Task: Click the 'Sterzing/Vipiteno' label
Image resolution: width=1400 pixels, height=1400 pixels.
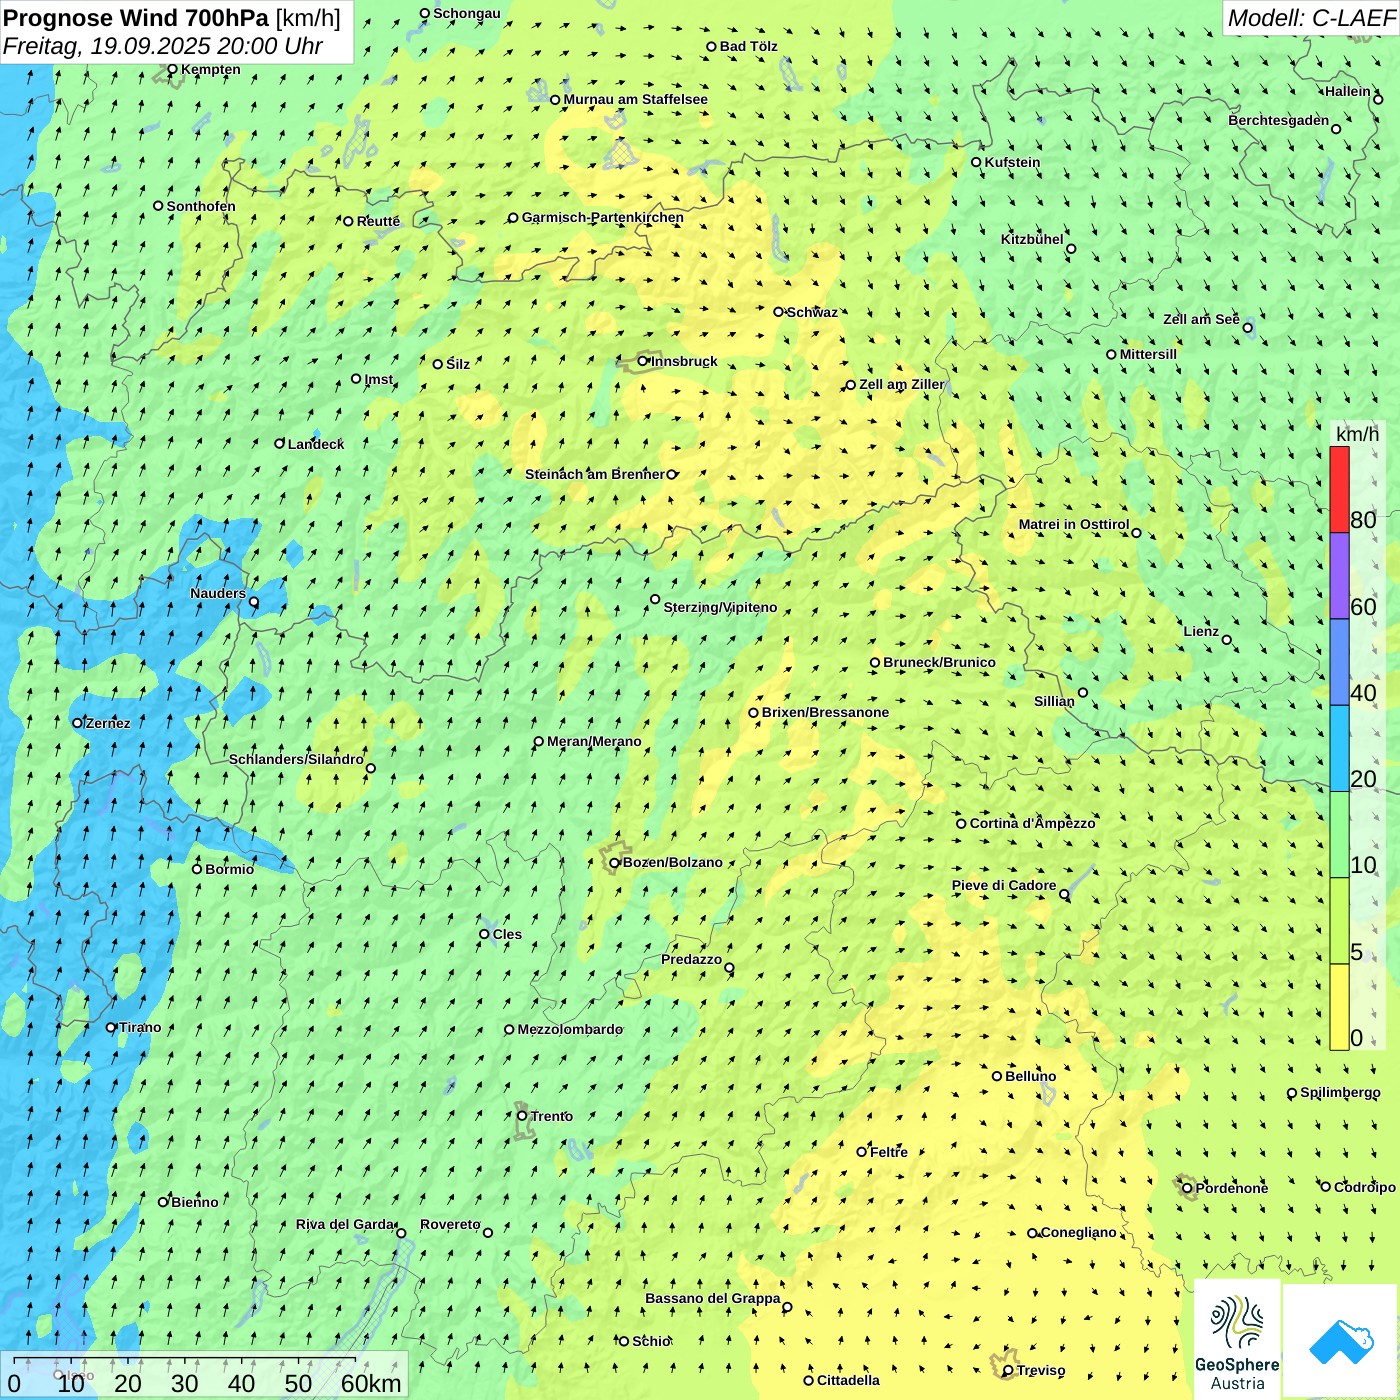Action: tap(720, 607)
